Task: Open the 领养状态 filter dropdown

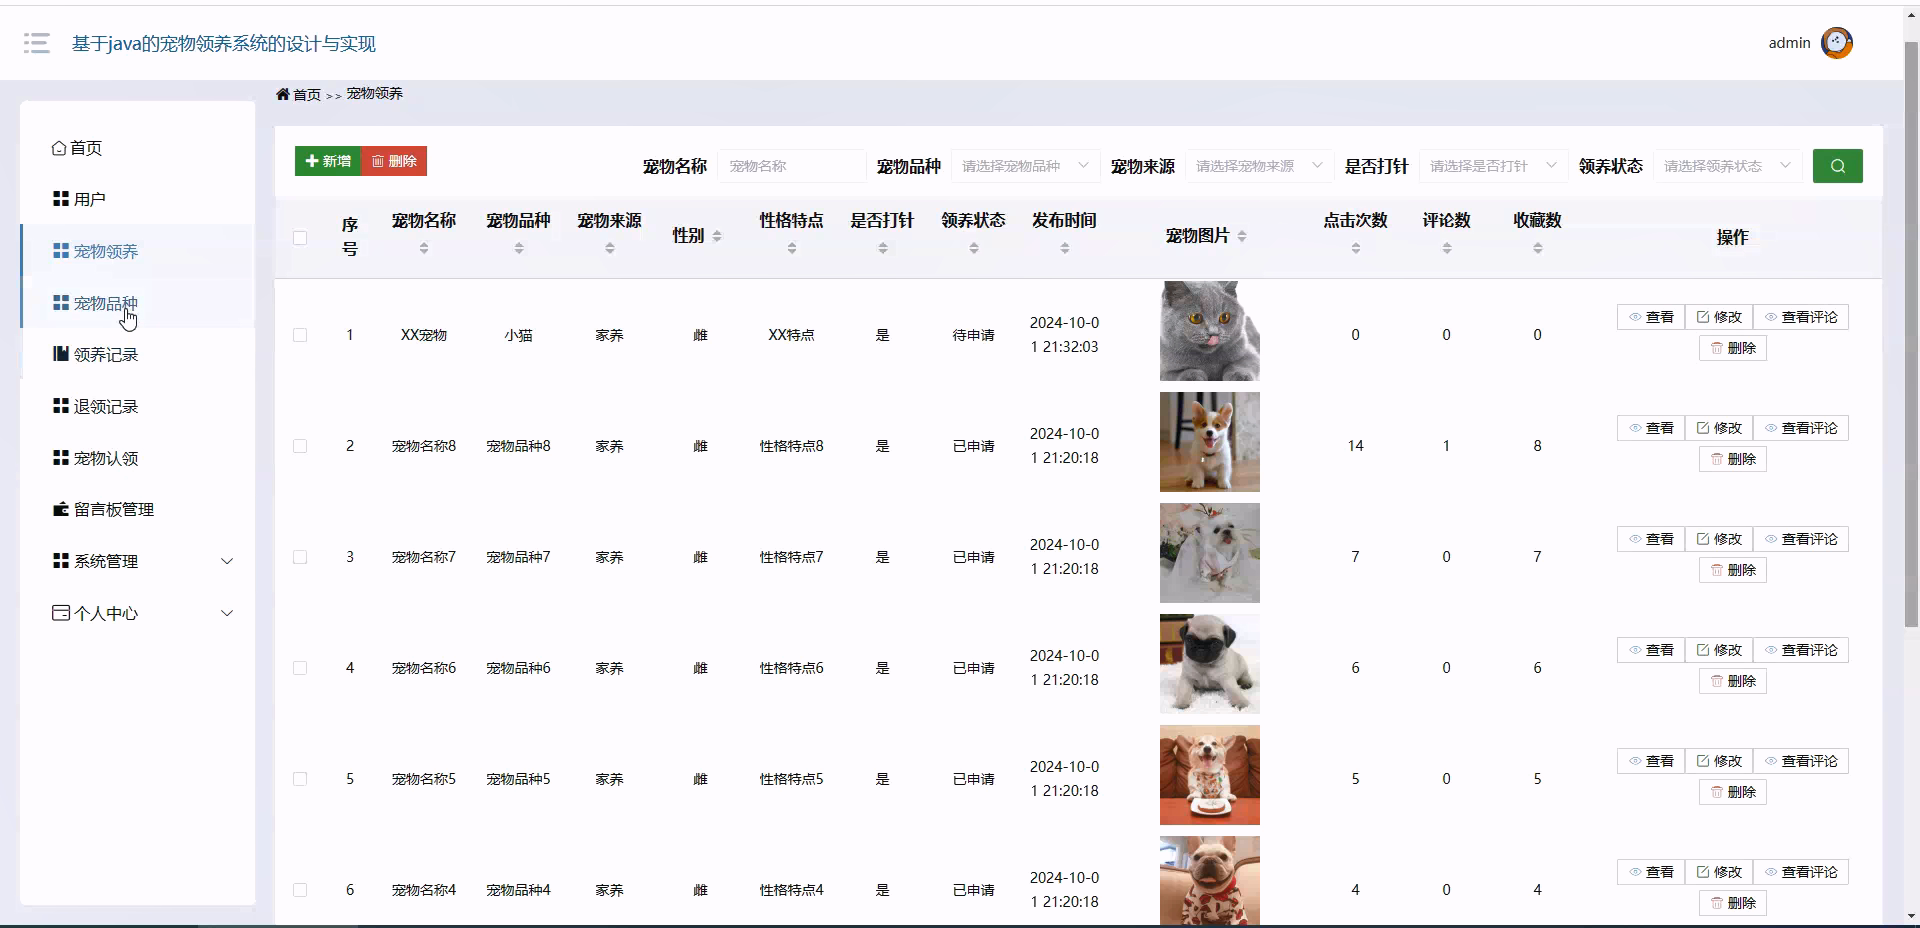Action: tap(1727, 166)
